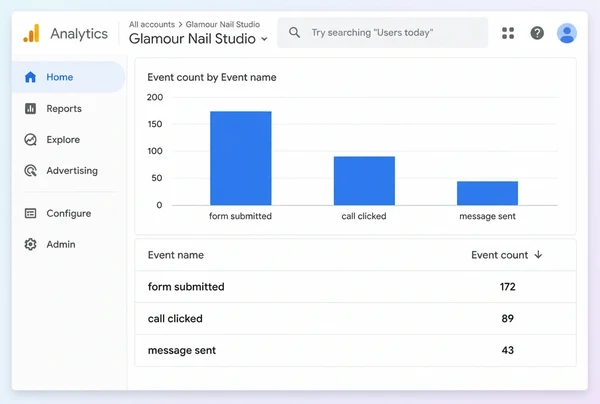The image size is (600, 404).
Task: Open the Admin gear icon
Action: click(30, 244)
